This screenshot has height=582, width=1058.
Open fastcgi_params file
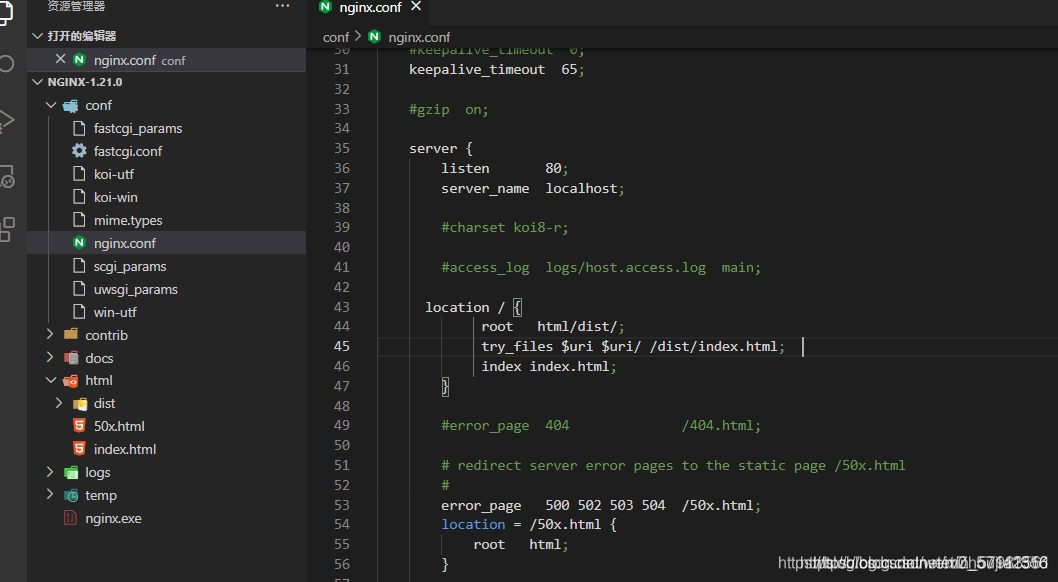point(138,128)
